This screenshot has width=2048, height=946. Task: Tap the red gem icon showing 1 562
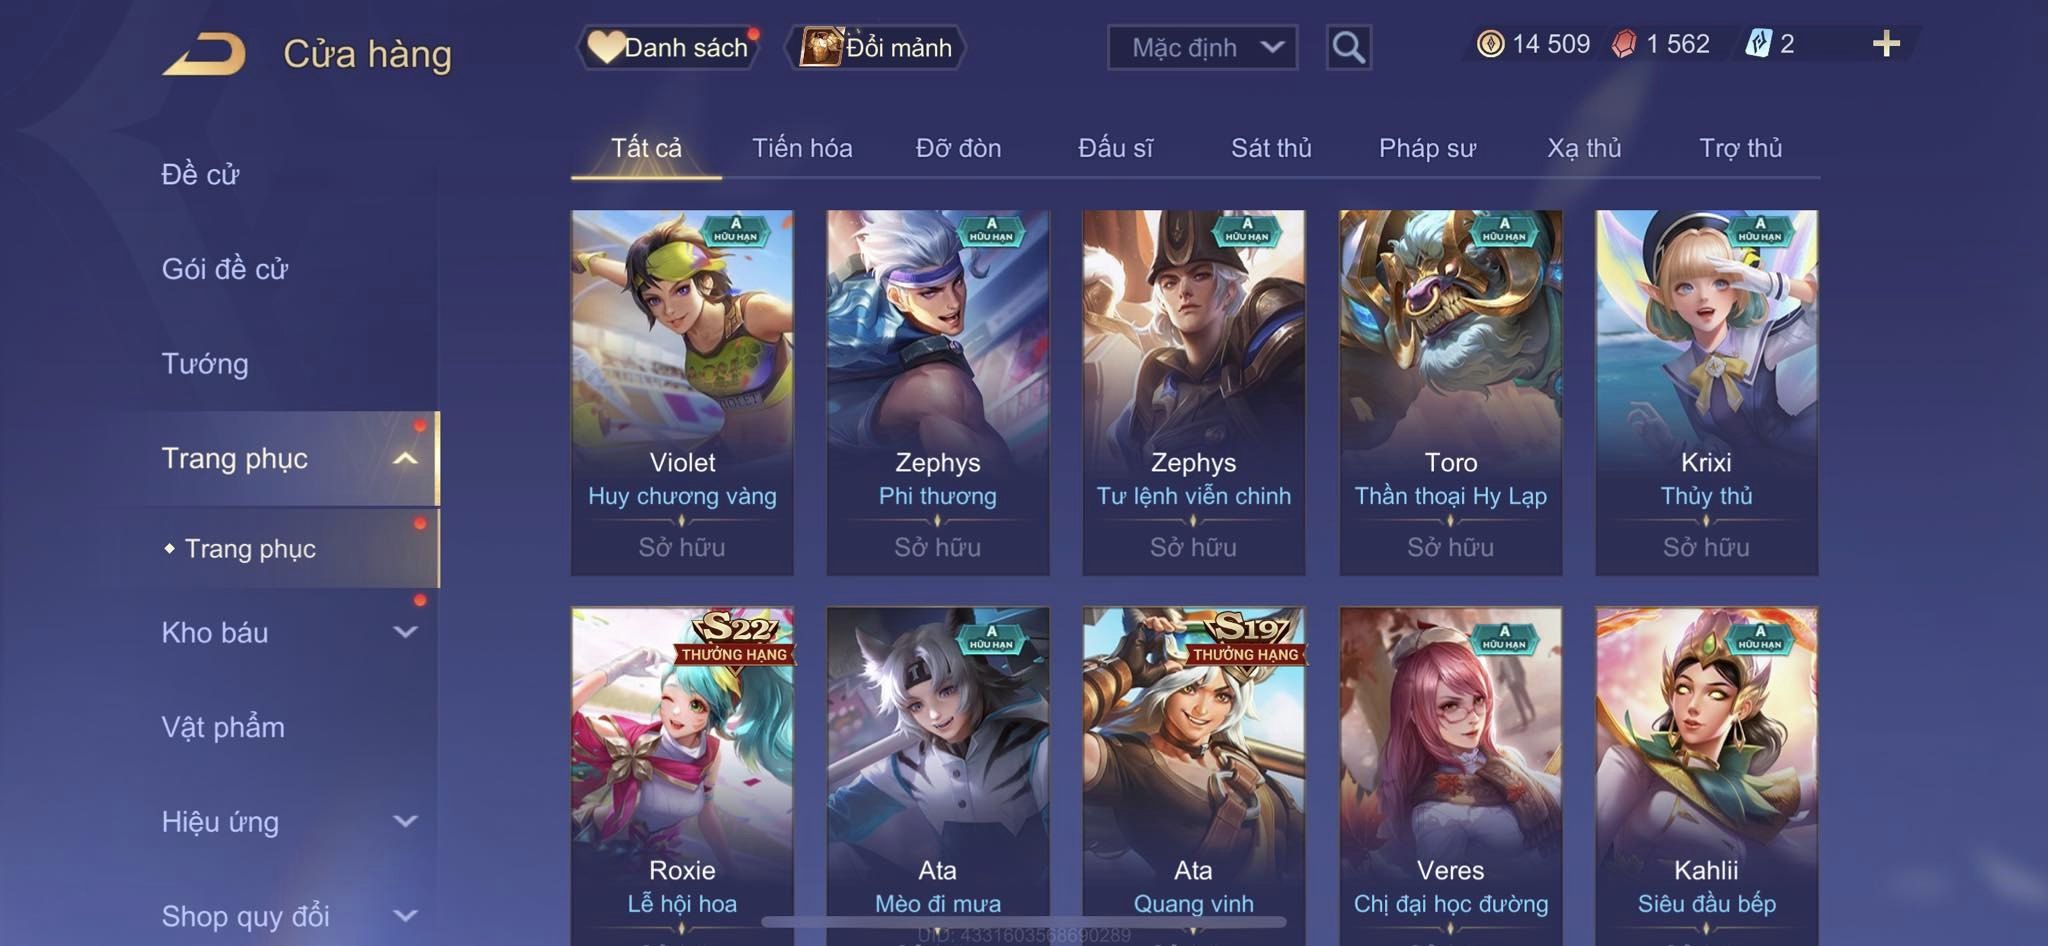[x=1624, y=44]
